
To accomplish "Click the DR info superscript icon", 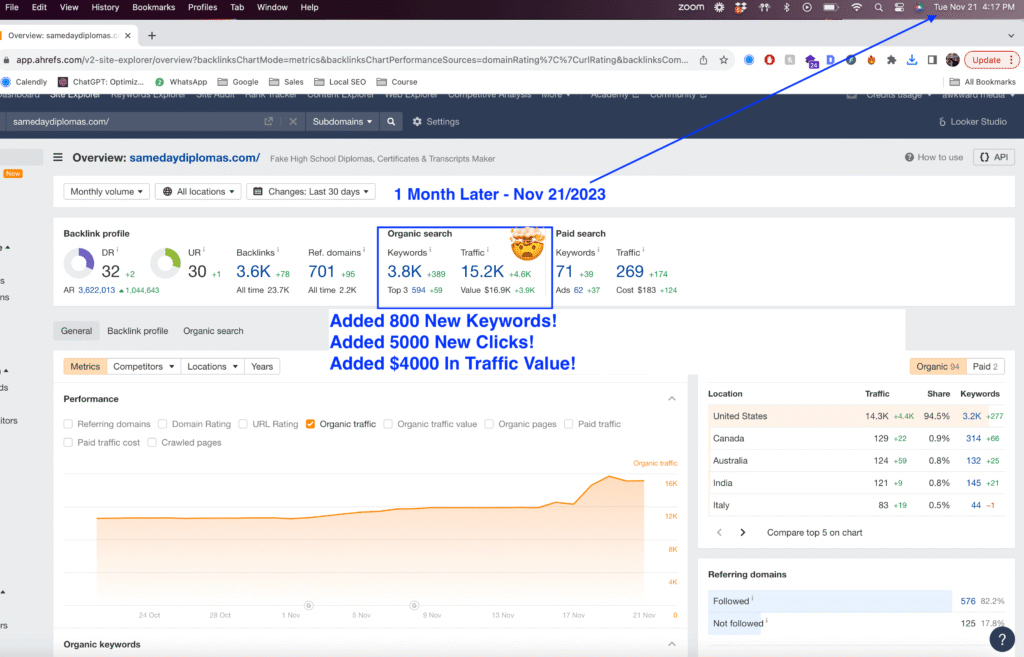I will tap(118, 250).
